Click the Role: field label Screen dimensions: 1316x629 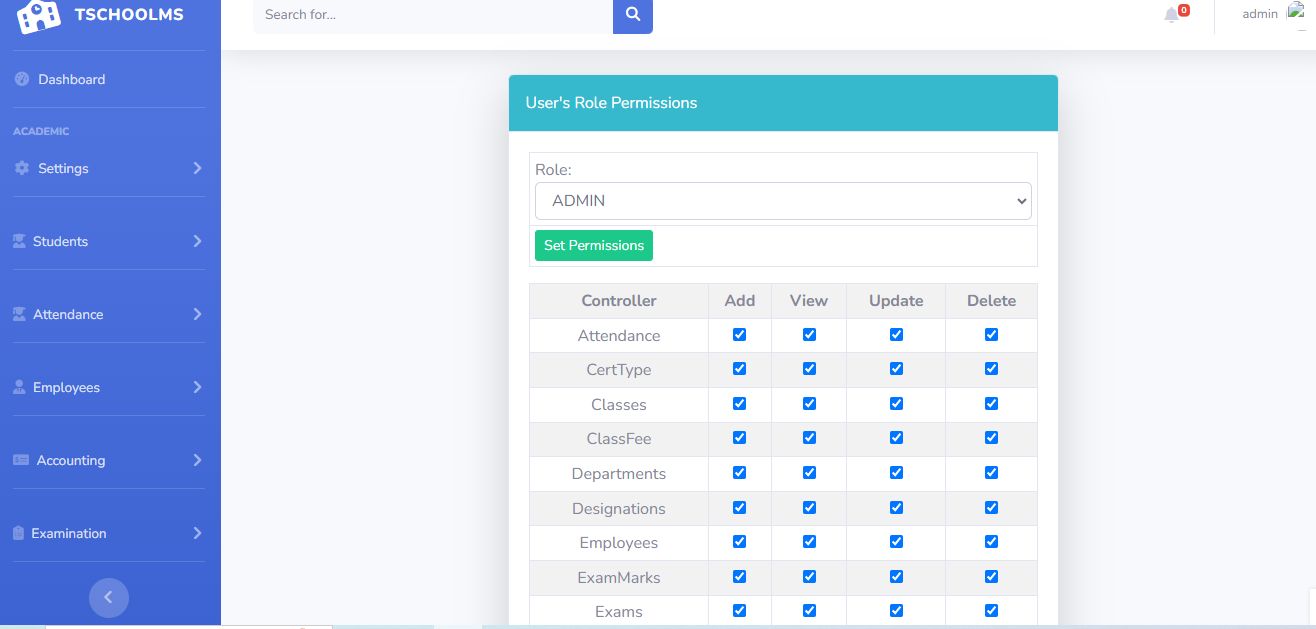point(553,170)
